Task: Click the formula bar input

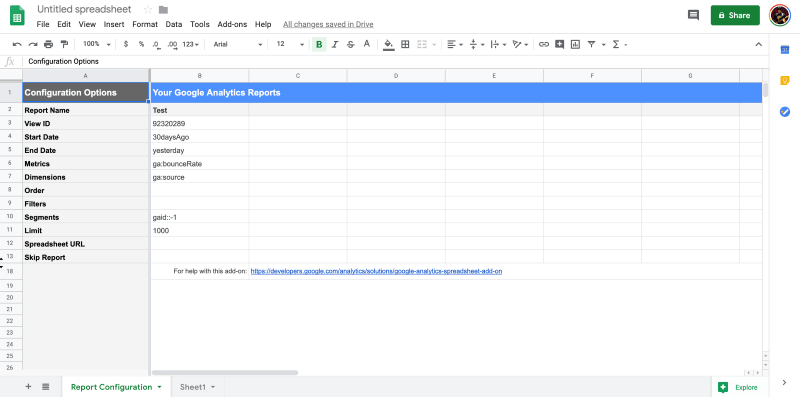Action: pos(395,61)
